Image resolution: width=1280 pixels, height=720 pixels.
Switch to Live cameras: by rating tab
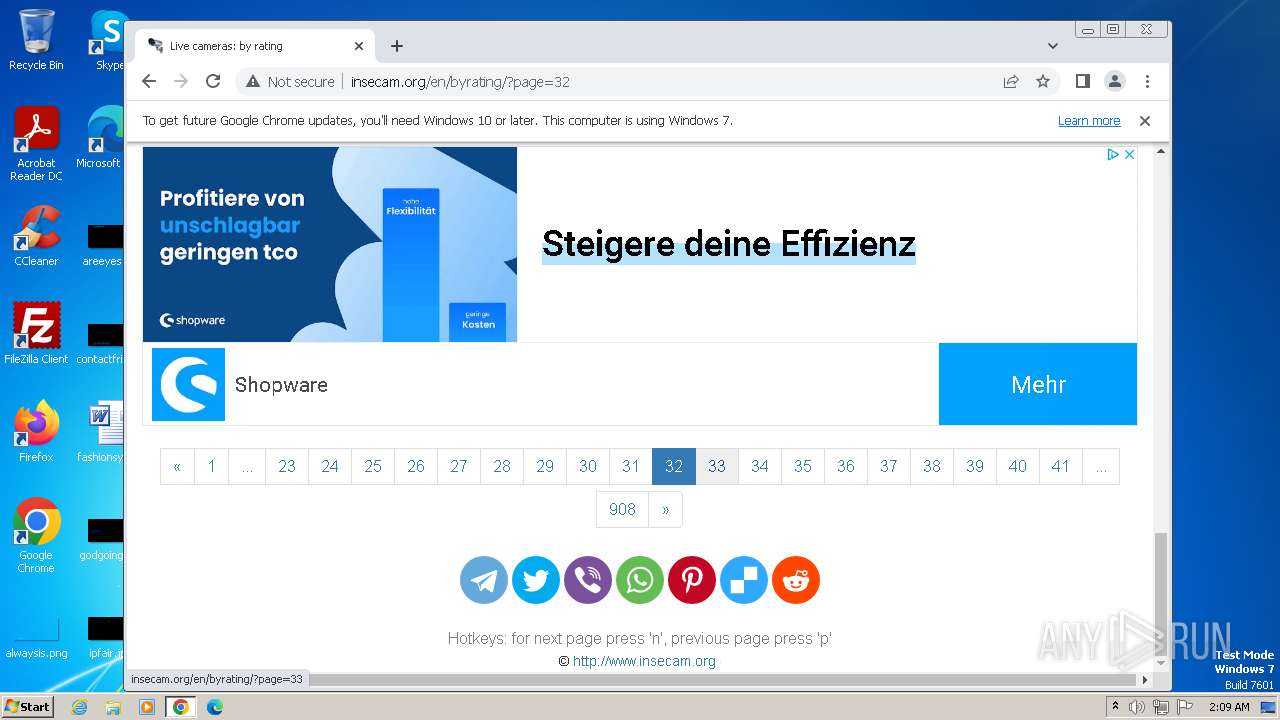pos(255,46)
